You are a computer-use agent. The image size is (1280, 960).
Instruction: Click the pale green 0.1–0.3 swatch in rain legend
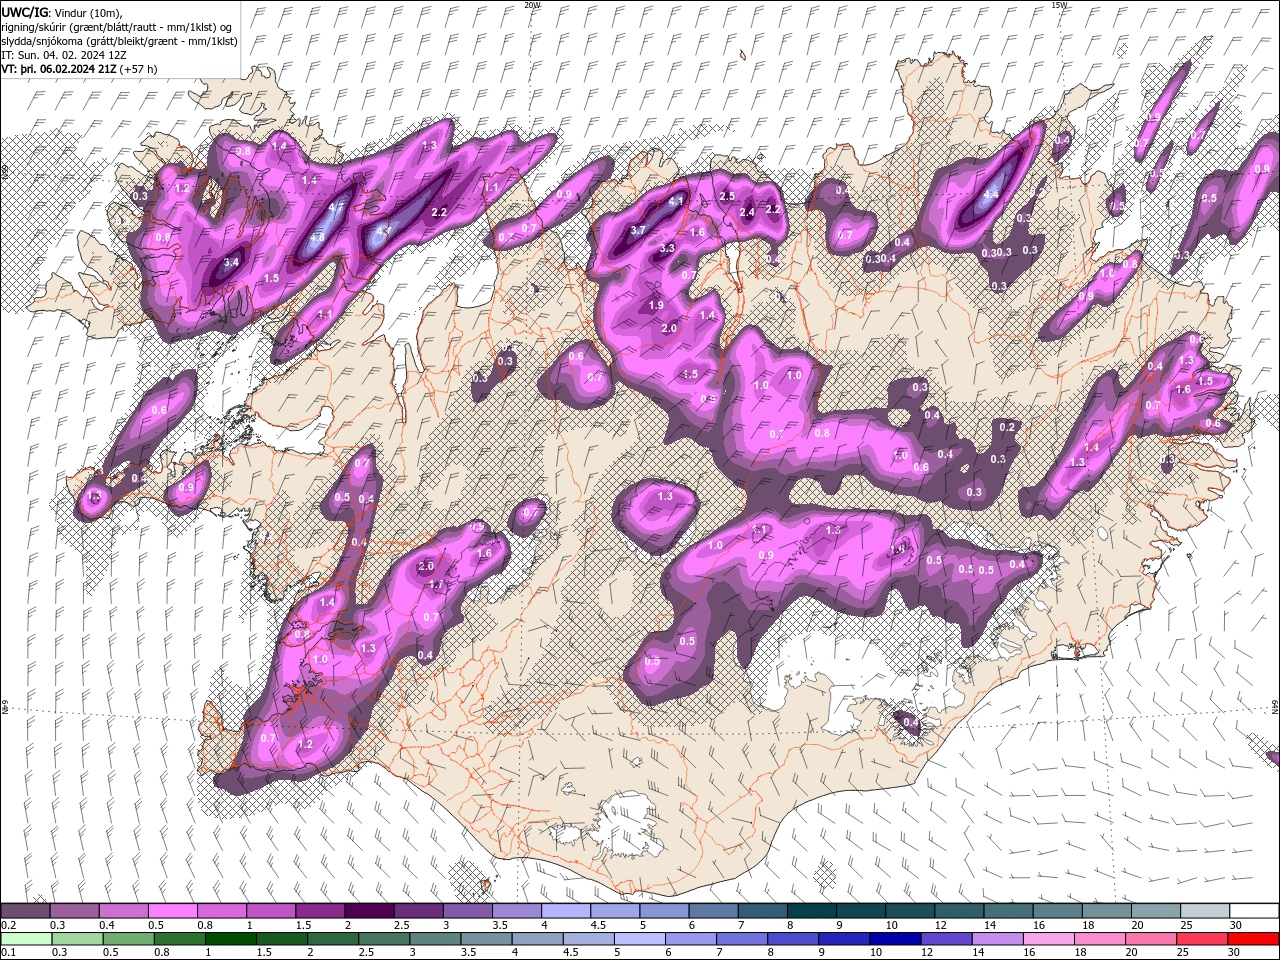pos(25,939)
